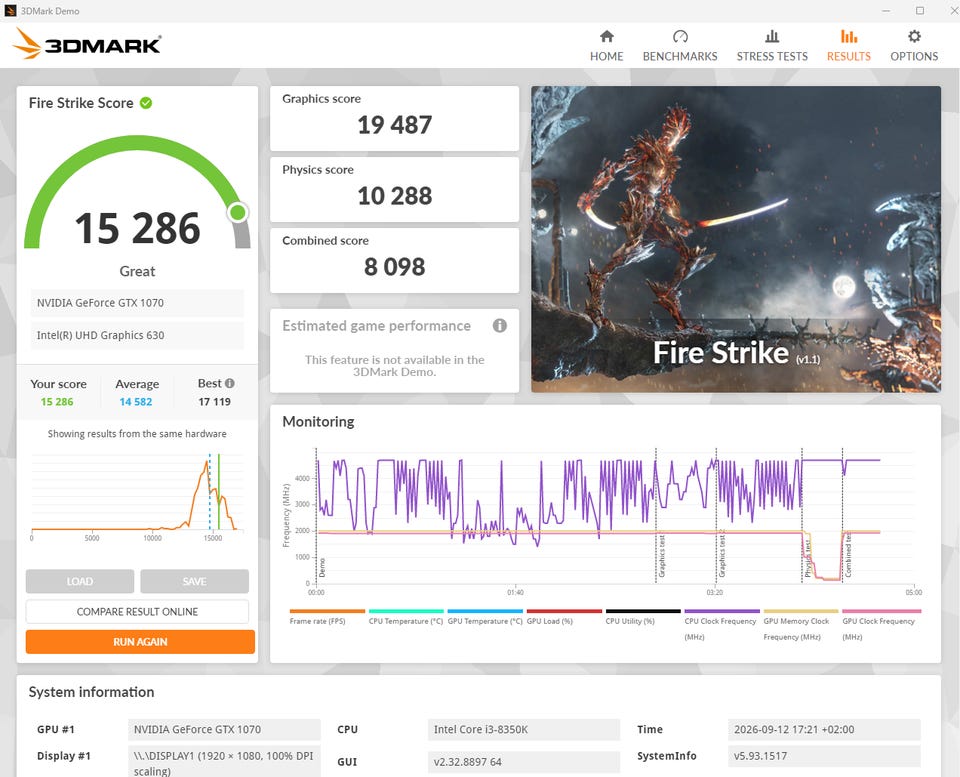Switch to STRESS TESTS tab
960x777 pixels.
pyautogui.click(x=772, y=46)
